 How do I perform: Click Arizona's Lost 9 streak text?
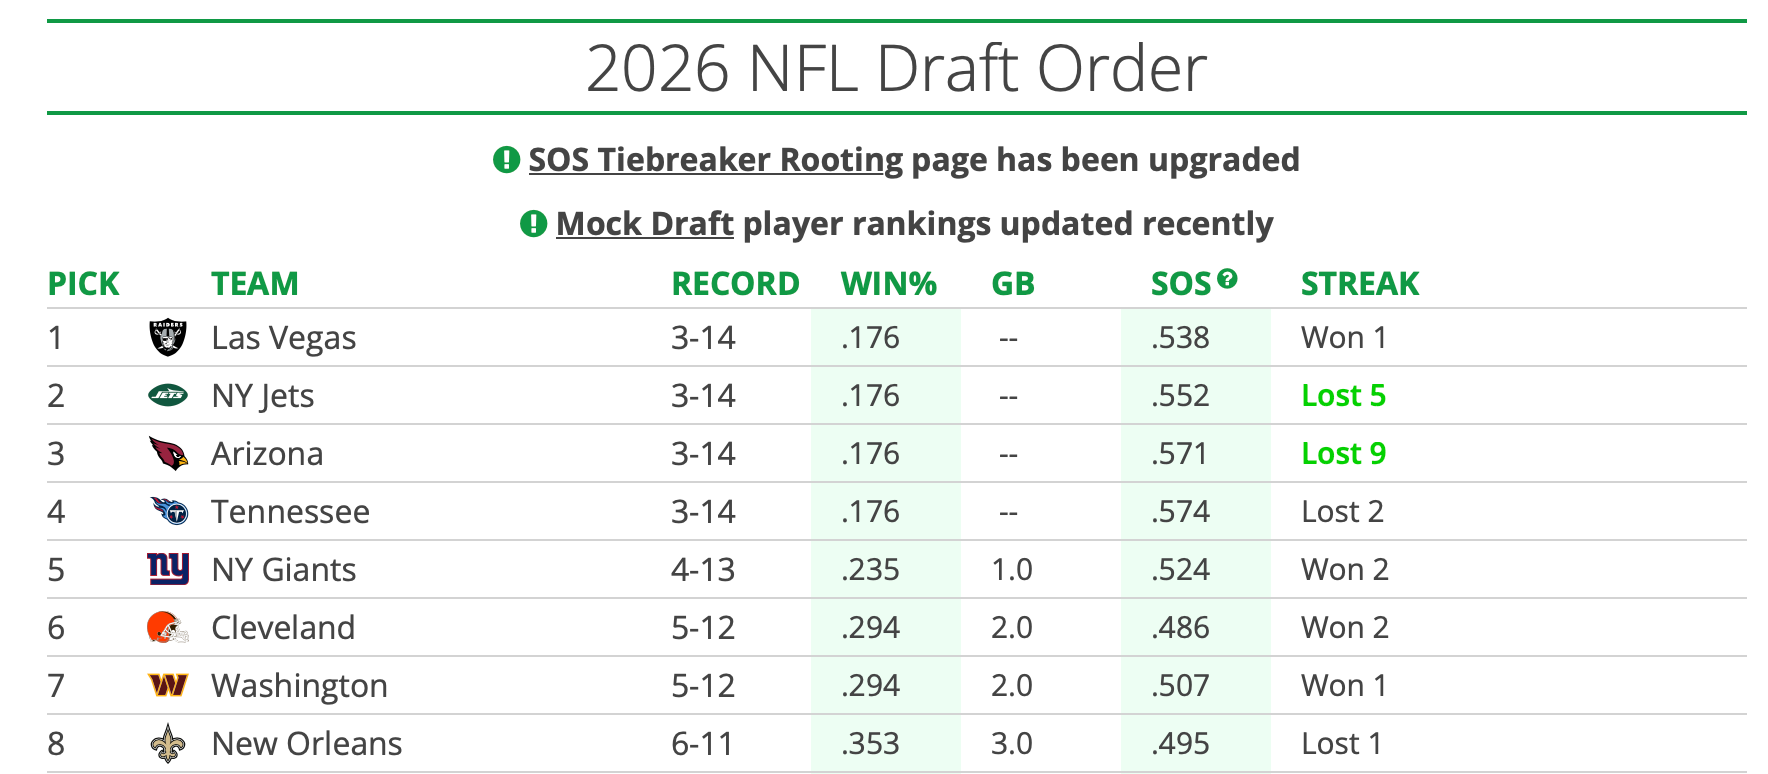(1343, 454)
